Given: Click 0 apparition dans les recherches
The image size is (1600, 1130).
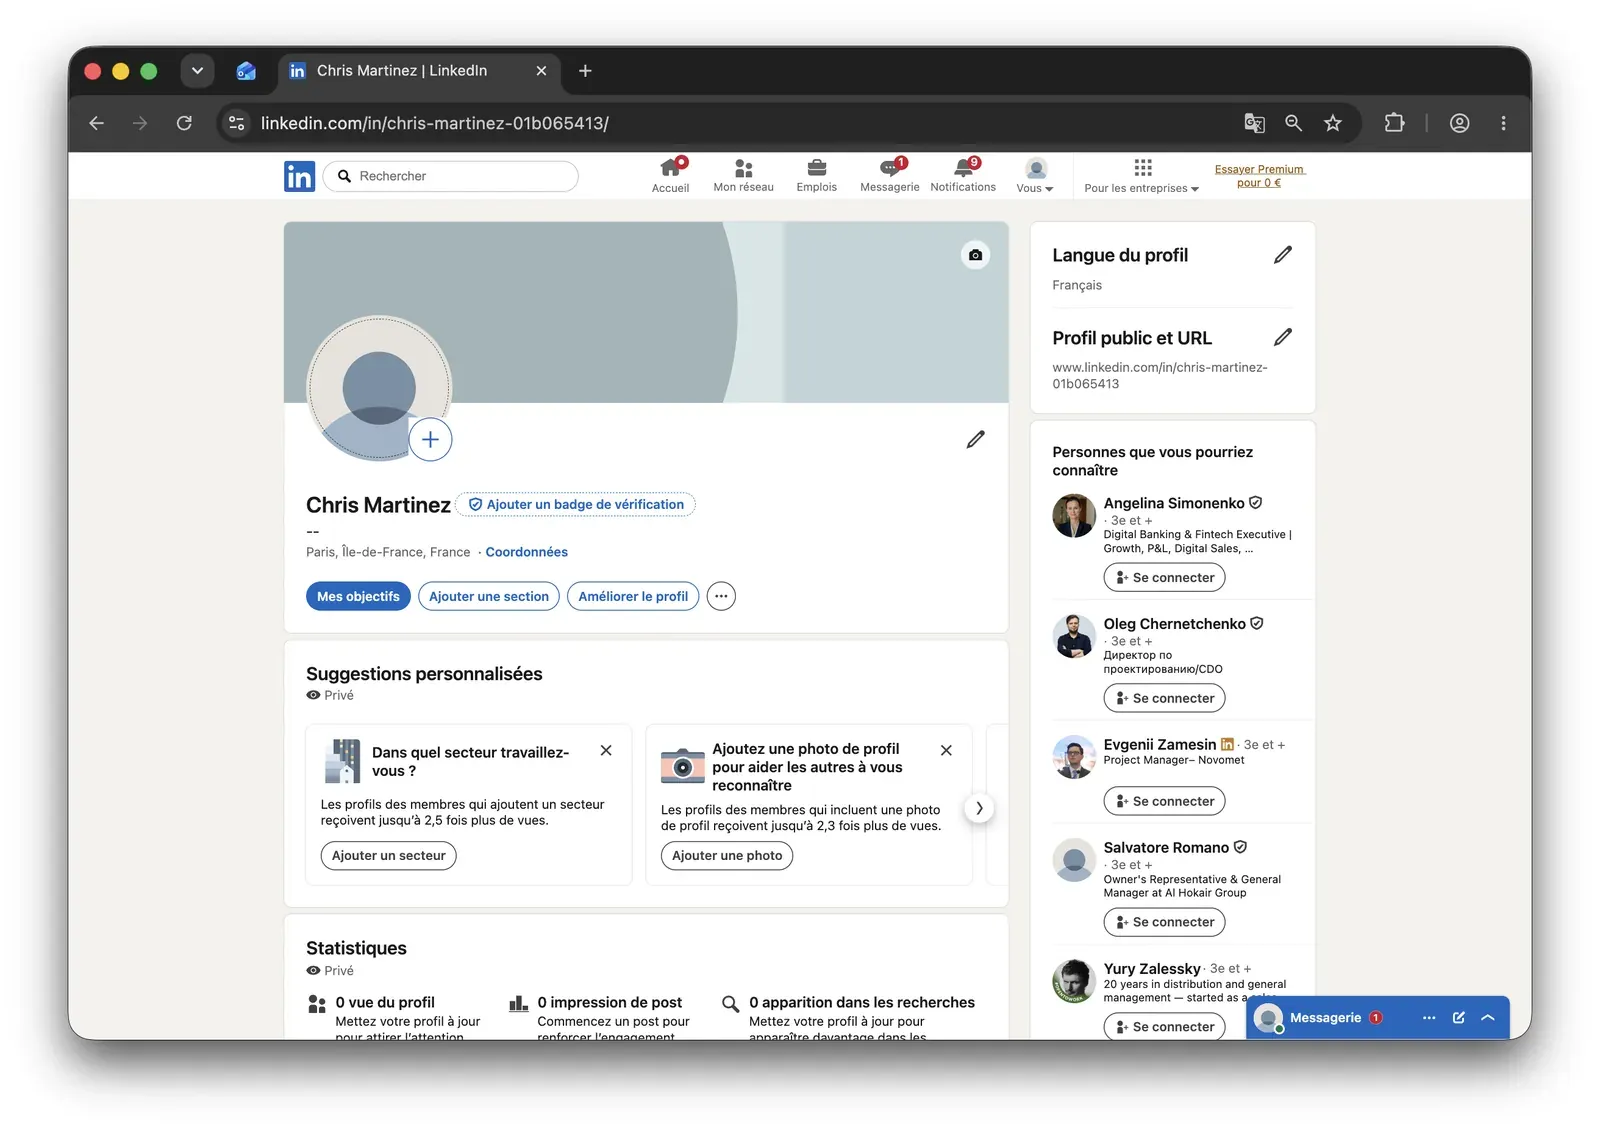Looking at the screenshot, I should coord(862,1003).
